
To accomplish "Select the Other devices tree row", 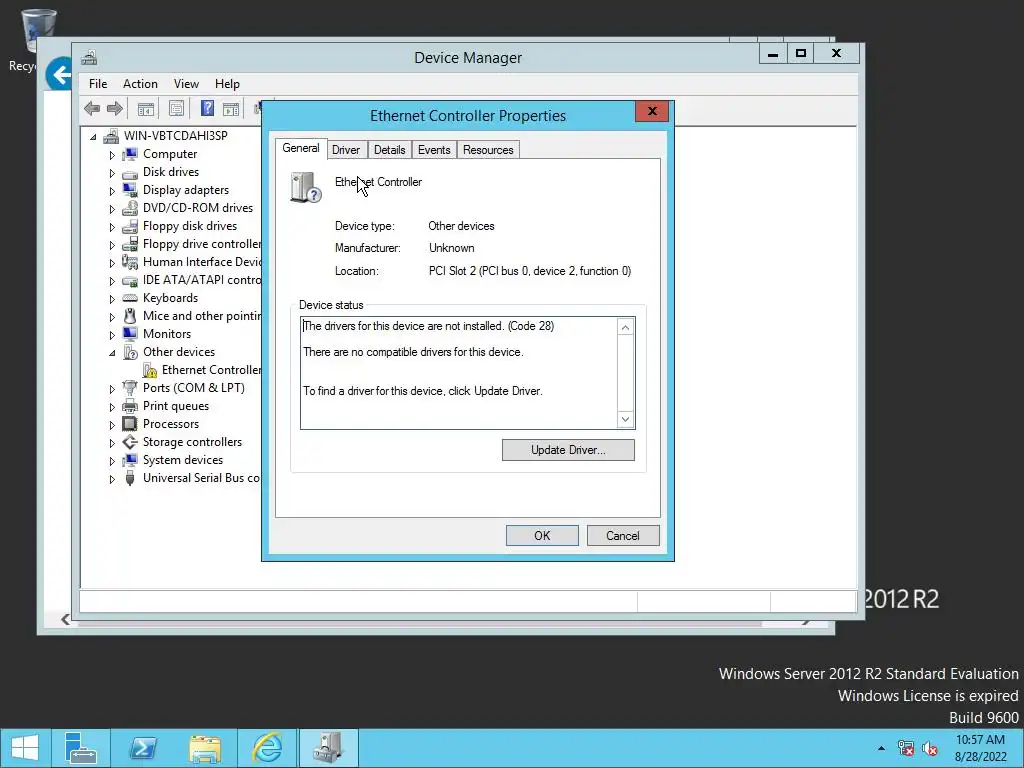I will (178, 352).
